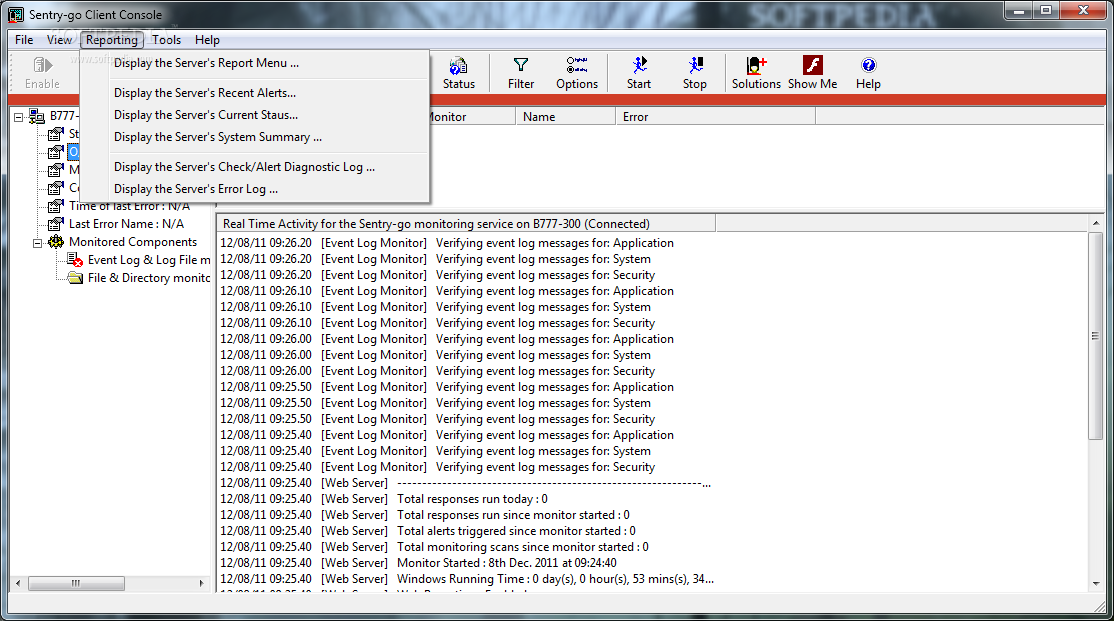Image resolution: width=1114 pixels, height=621 pixels.
Task: Choose Display the Server's Recent Alerts
Action: pos(254,93)
